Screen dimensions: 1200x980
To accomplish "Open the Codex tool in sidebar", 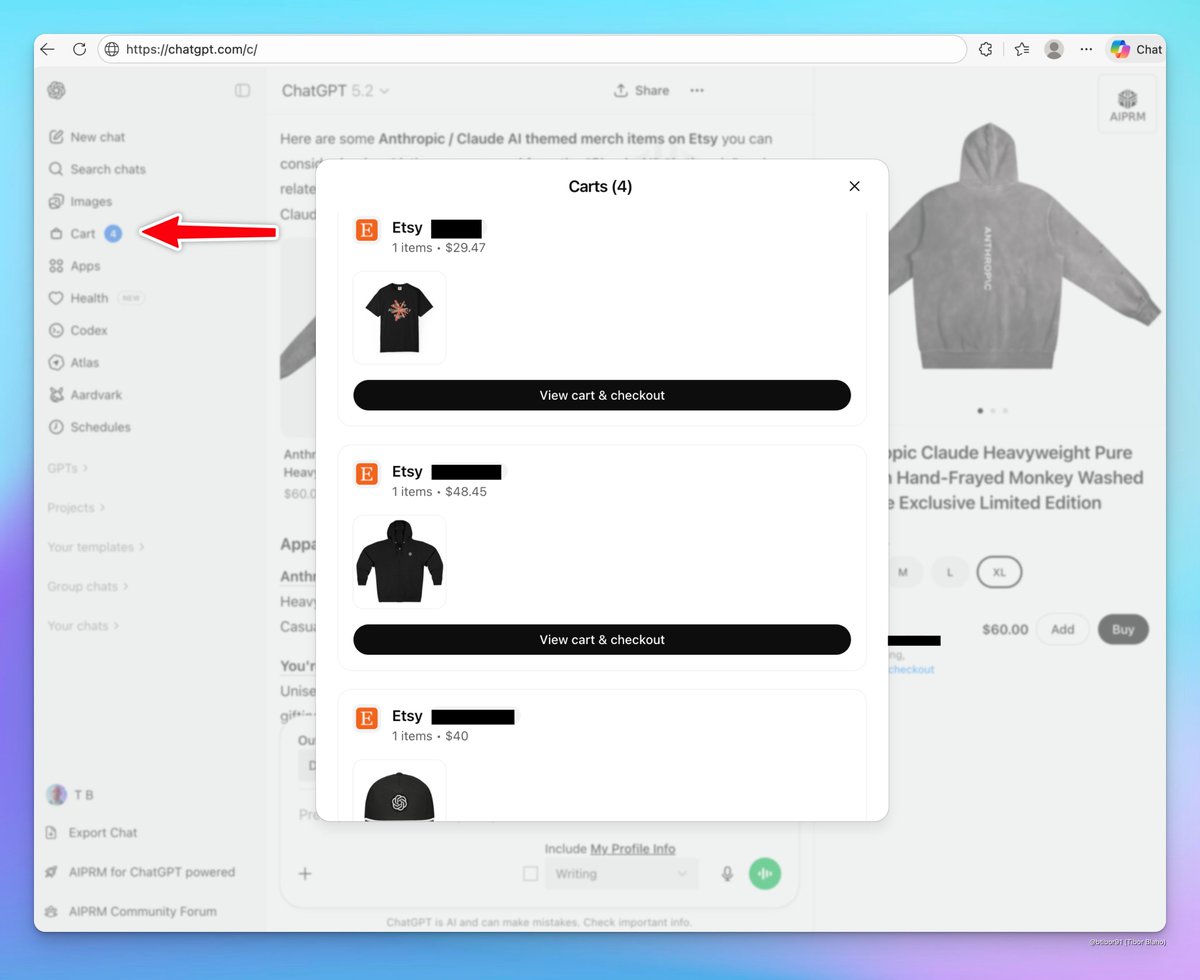I will [x=88, y=330].
